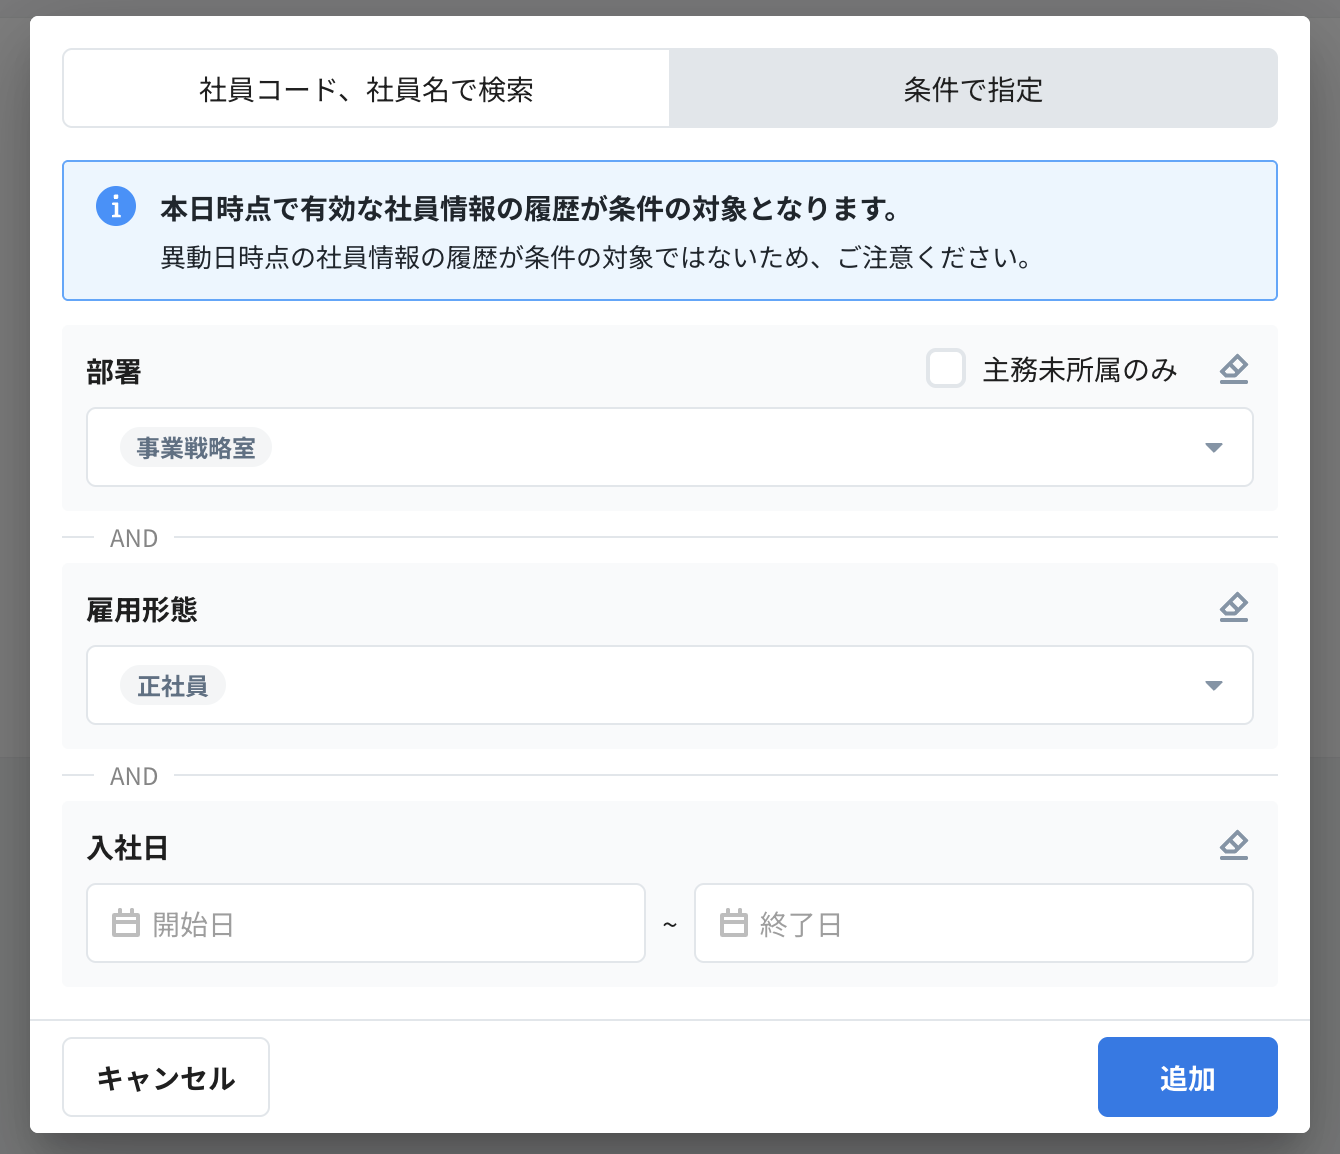Click the blue info icon in banner
Viewport: 1340px width, 1154px height.
click(116, 207)
